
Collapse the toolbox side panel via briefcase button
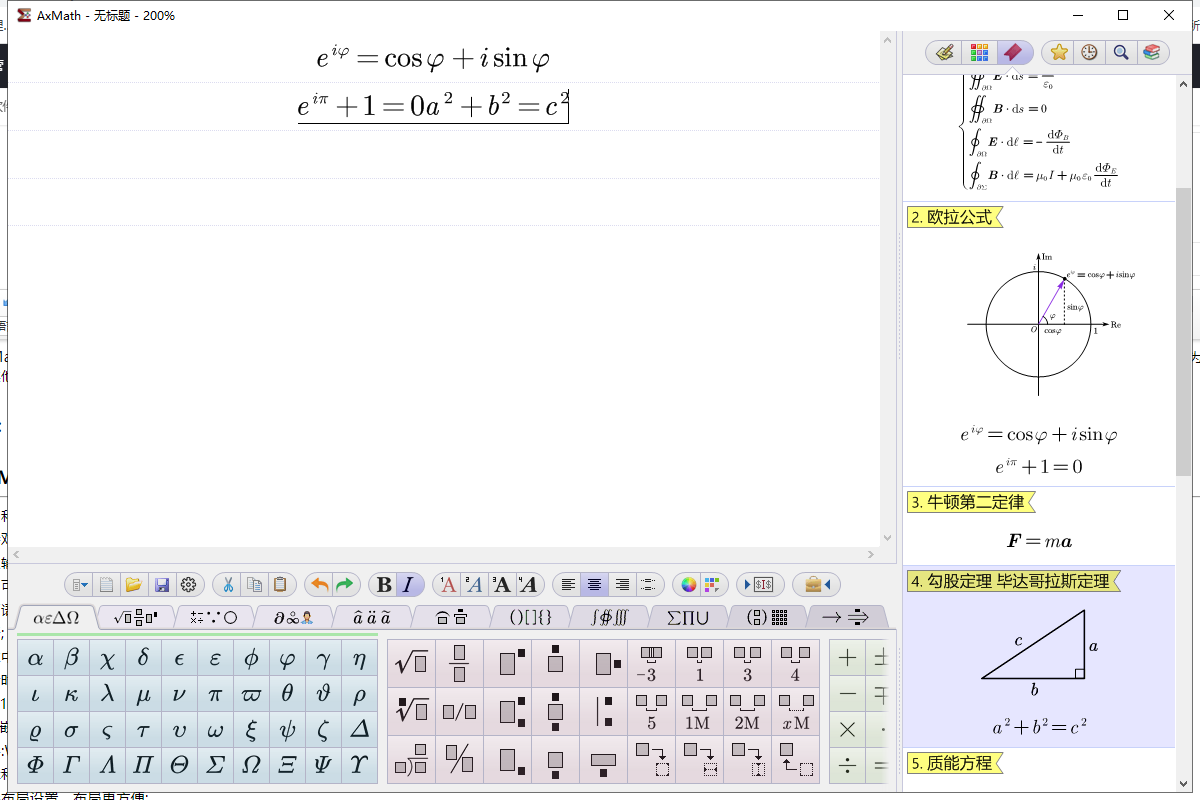click(817, 584)
